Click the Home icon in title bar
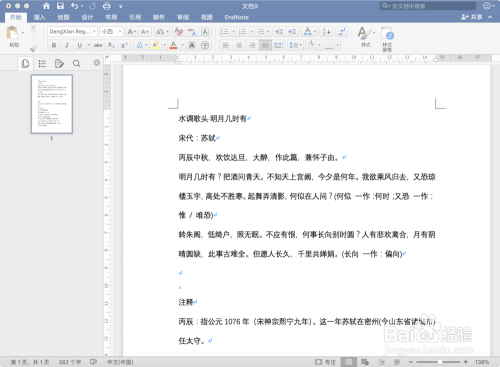This screenshot has height=367, width=500. 46,6
